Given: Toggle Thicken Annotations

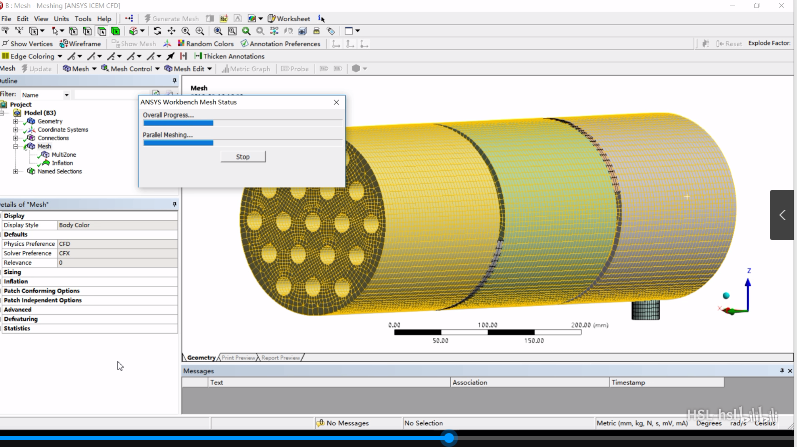Looking at the screenshot, I should point(229,56).
